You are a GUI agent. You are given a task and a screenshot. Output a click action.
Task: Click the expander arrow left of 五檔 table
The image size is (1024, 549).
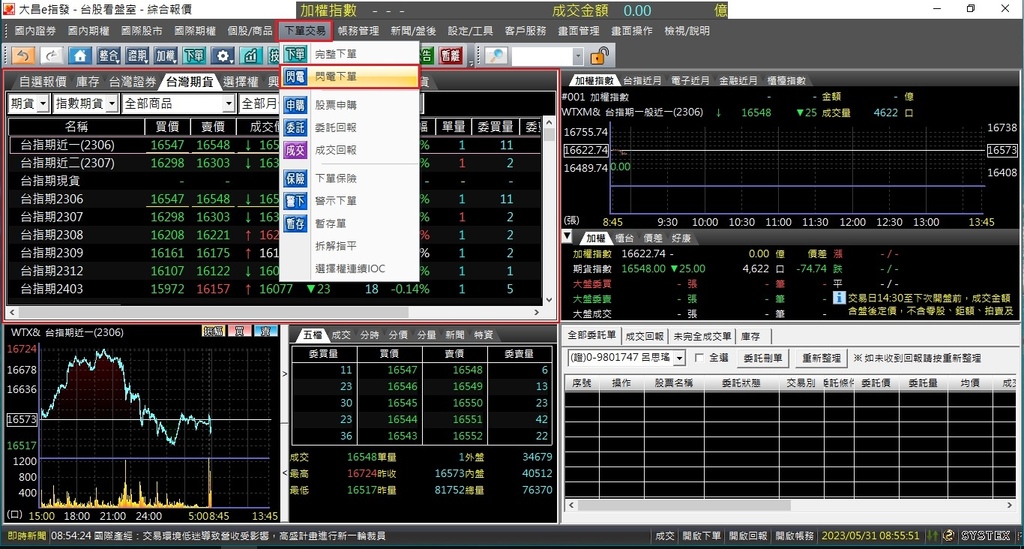[285, 374]
